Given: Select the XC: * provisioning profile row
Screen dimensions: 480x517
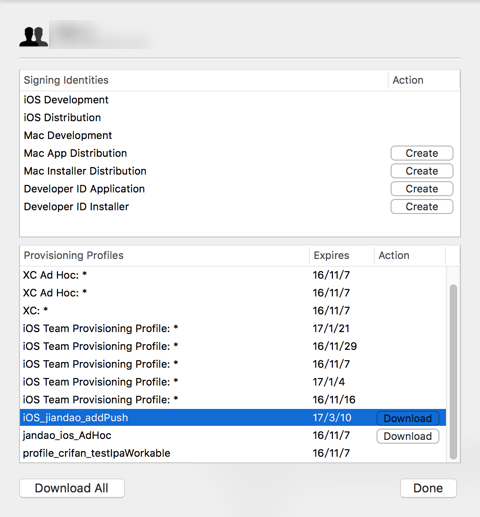Looking at the screenshot, I should tap(233, 311).
